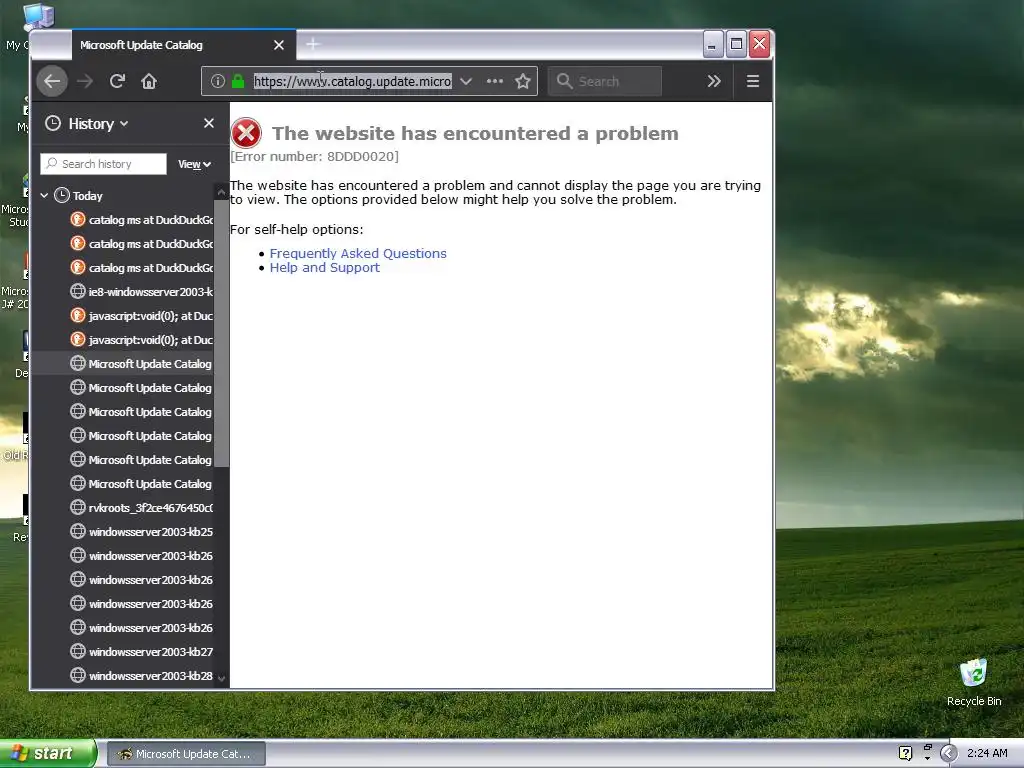The image size is (1024, 768).
Task: Click the red error X icon
Action: [x=246, y=133]
